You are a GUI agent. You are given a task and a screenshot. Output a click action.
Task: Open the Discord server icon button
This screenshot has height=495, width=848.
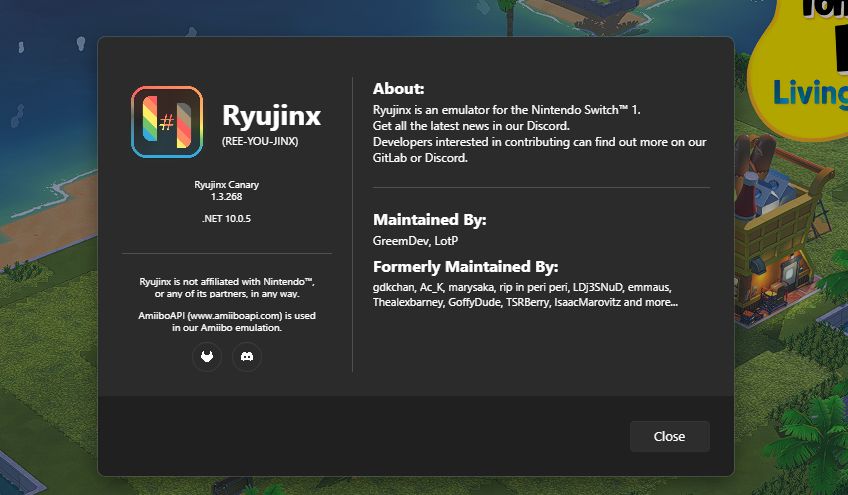pos(247,357)
